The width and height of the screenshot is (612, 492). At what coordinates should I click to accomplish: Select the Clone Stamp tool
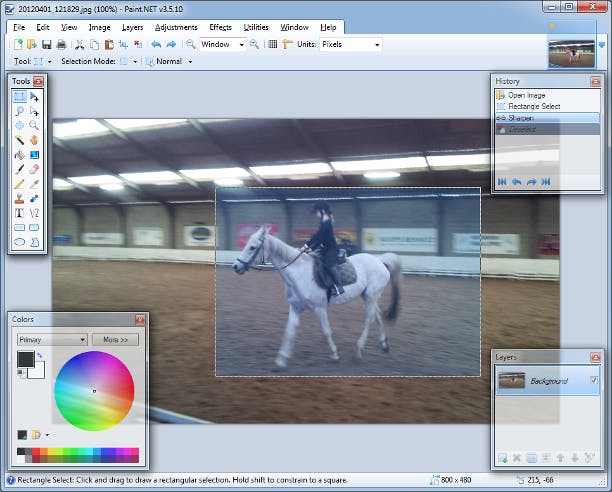tap(20, 199)
